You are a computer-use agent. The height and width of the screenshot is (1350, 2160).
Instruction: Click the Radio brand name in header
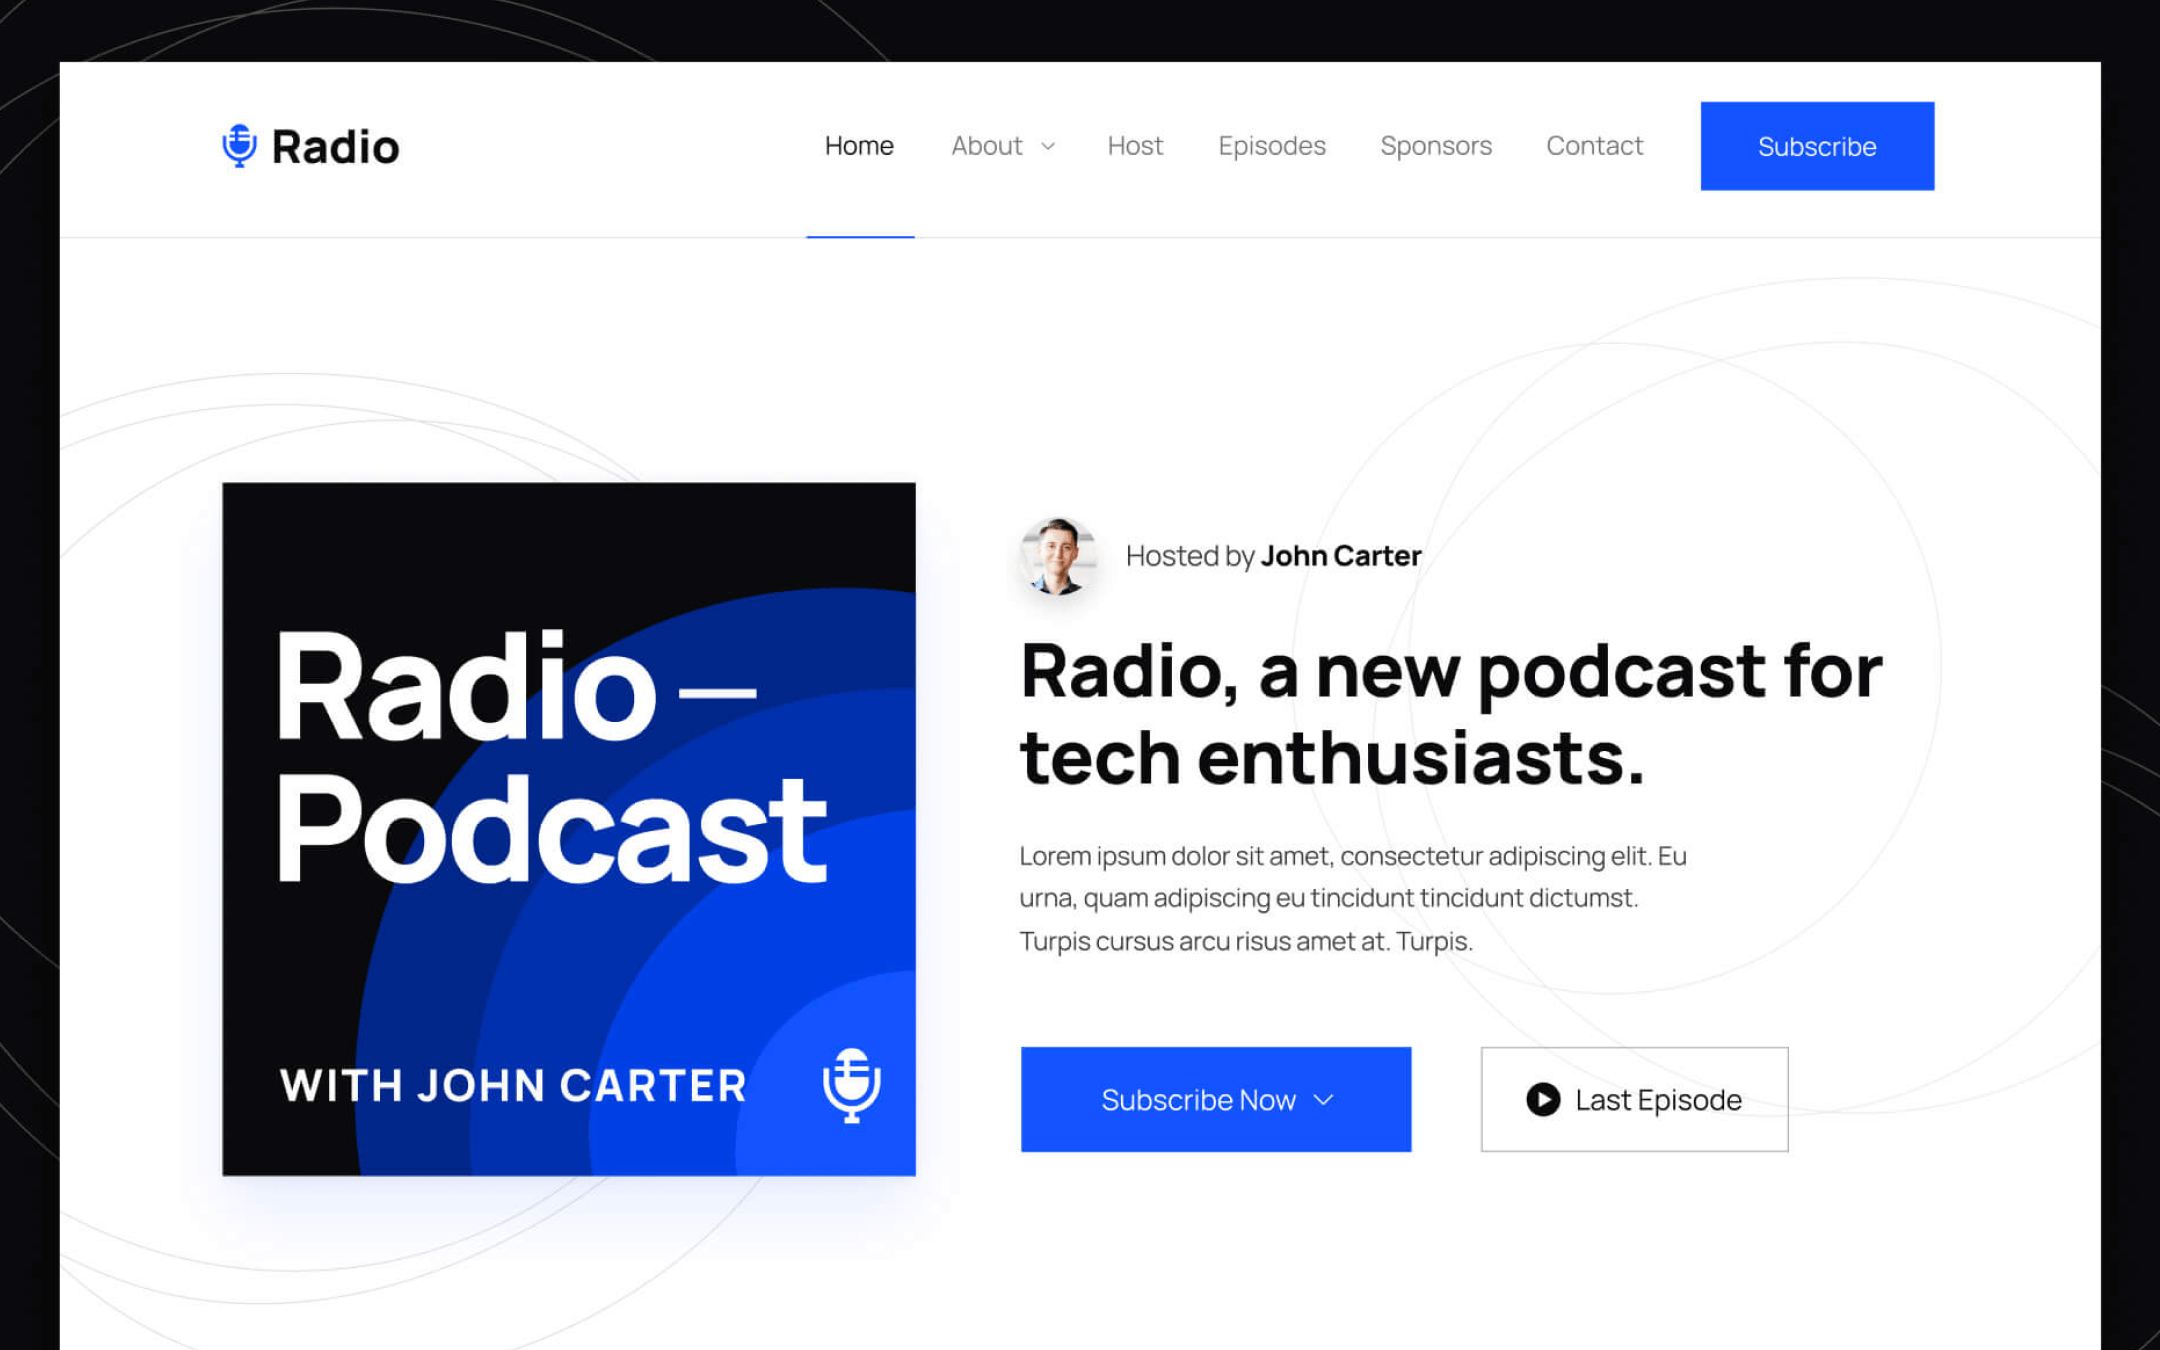click(x=335, y=147)
